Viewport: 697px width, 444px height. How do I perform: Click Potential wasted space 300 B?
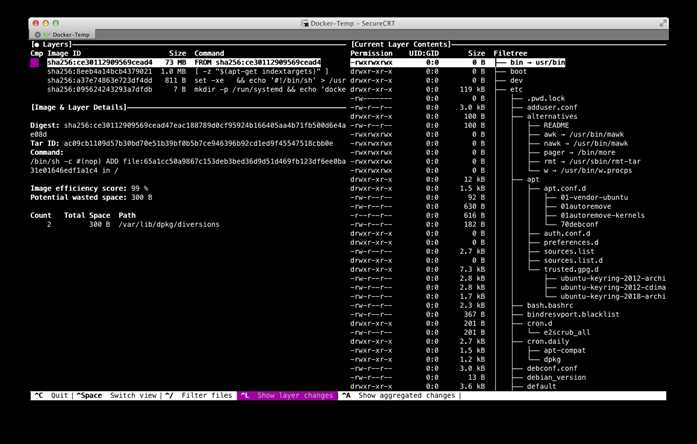[91, 197]
